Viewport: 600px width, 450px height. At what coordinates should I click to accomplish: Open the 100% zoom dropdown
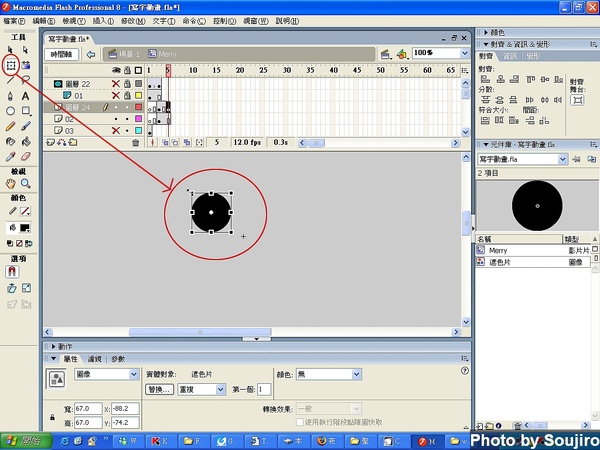[x=465, y=53]
